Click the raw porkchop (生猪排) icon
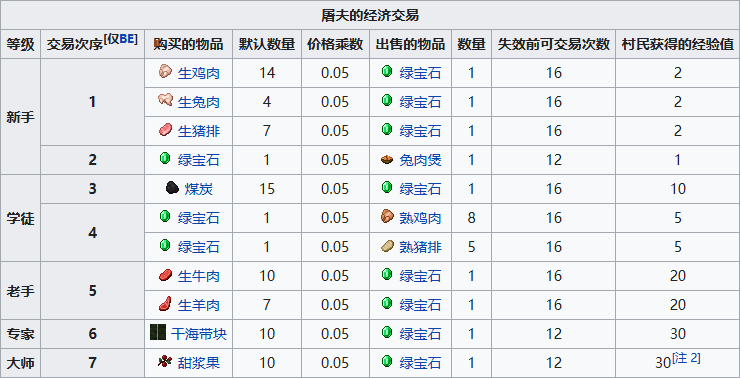 coord(165,130)
